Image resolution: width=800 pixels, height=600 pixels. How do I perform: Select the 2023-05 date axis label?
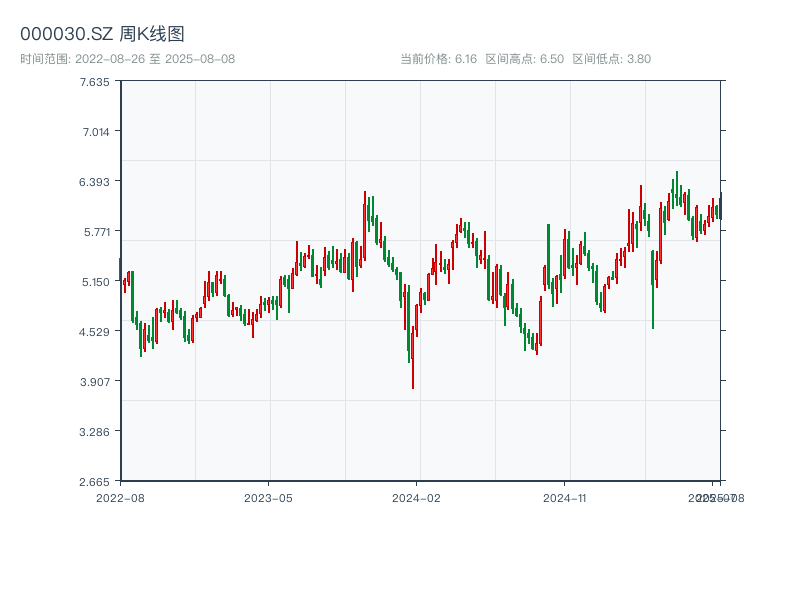(268, 497)
